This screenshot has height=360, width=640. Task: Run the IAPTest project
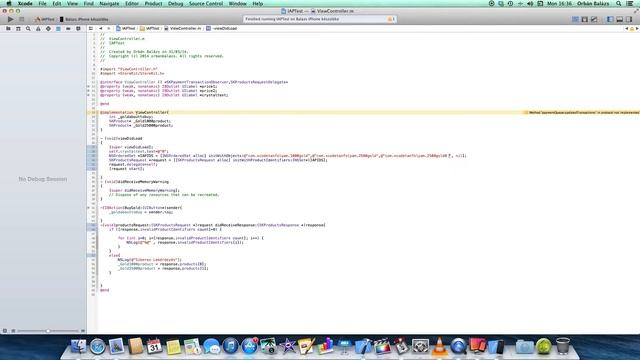11,19
